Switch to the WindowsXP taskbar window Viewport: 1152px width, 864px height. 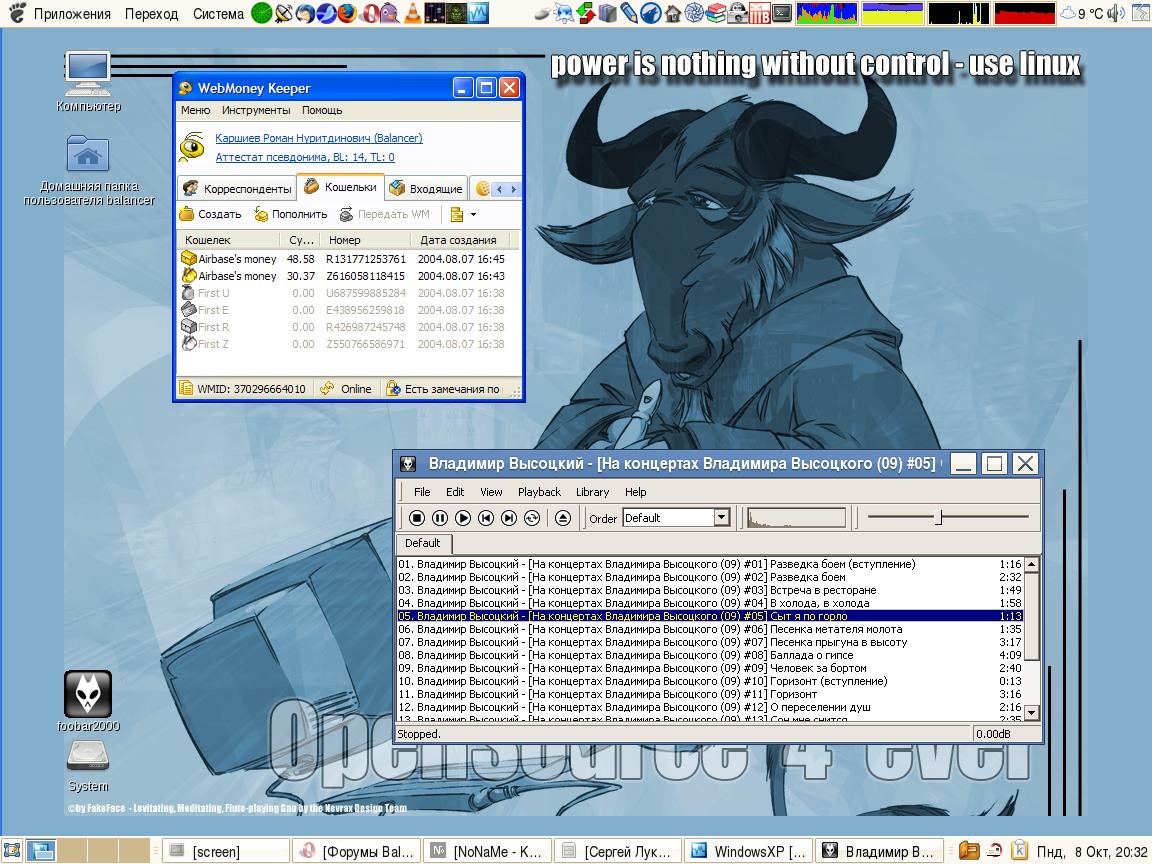(x=749, y=852)
